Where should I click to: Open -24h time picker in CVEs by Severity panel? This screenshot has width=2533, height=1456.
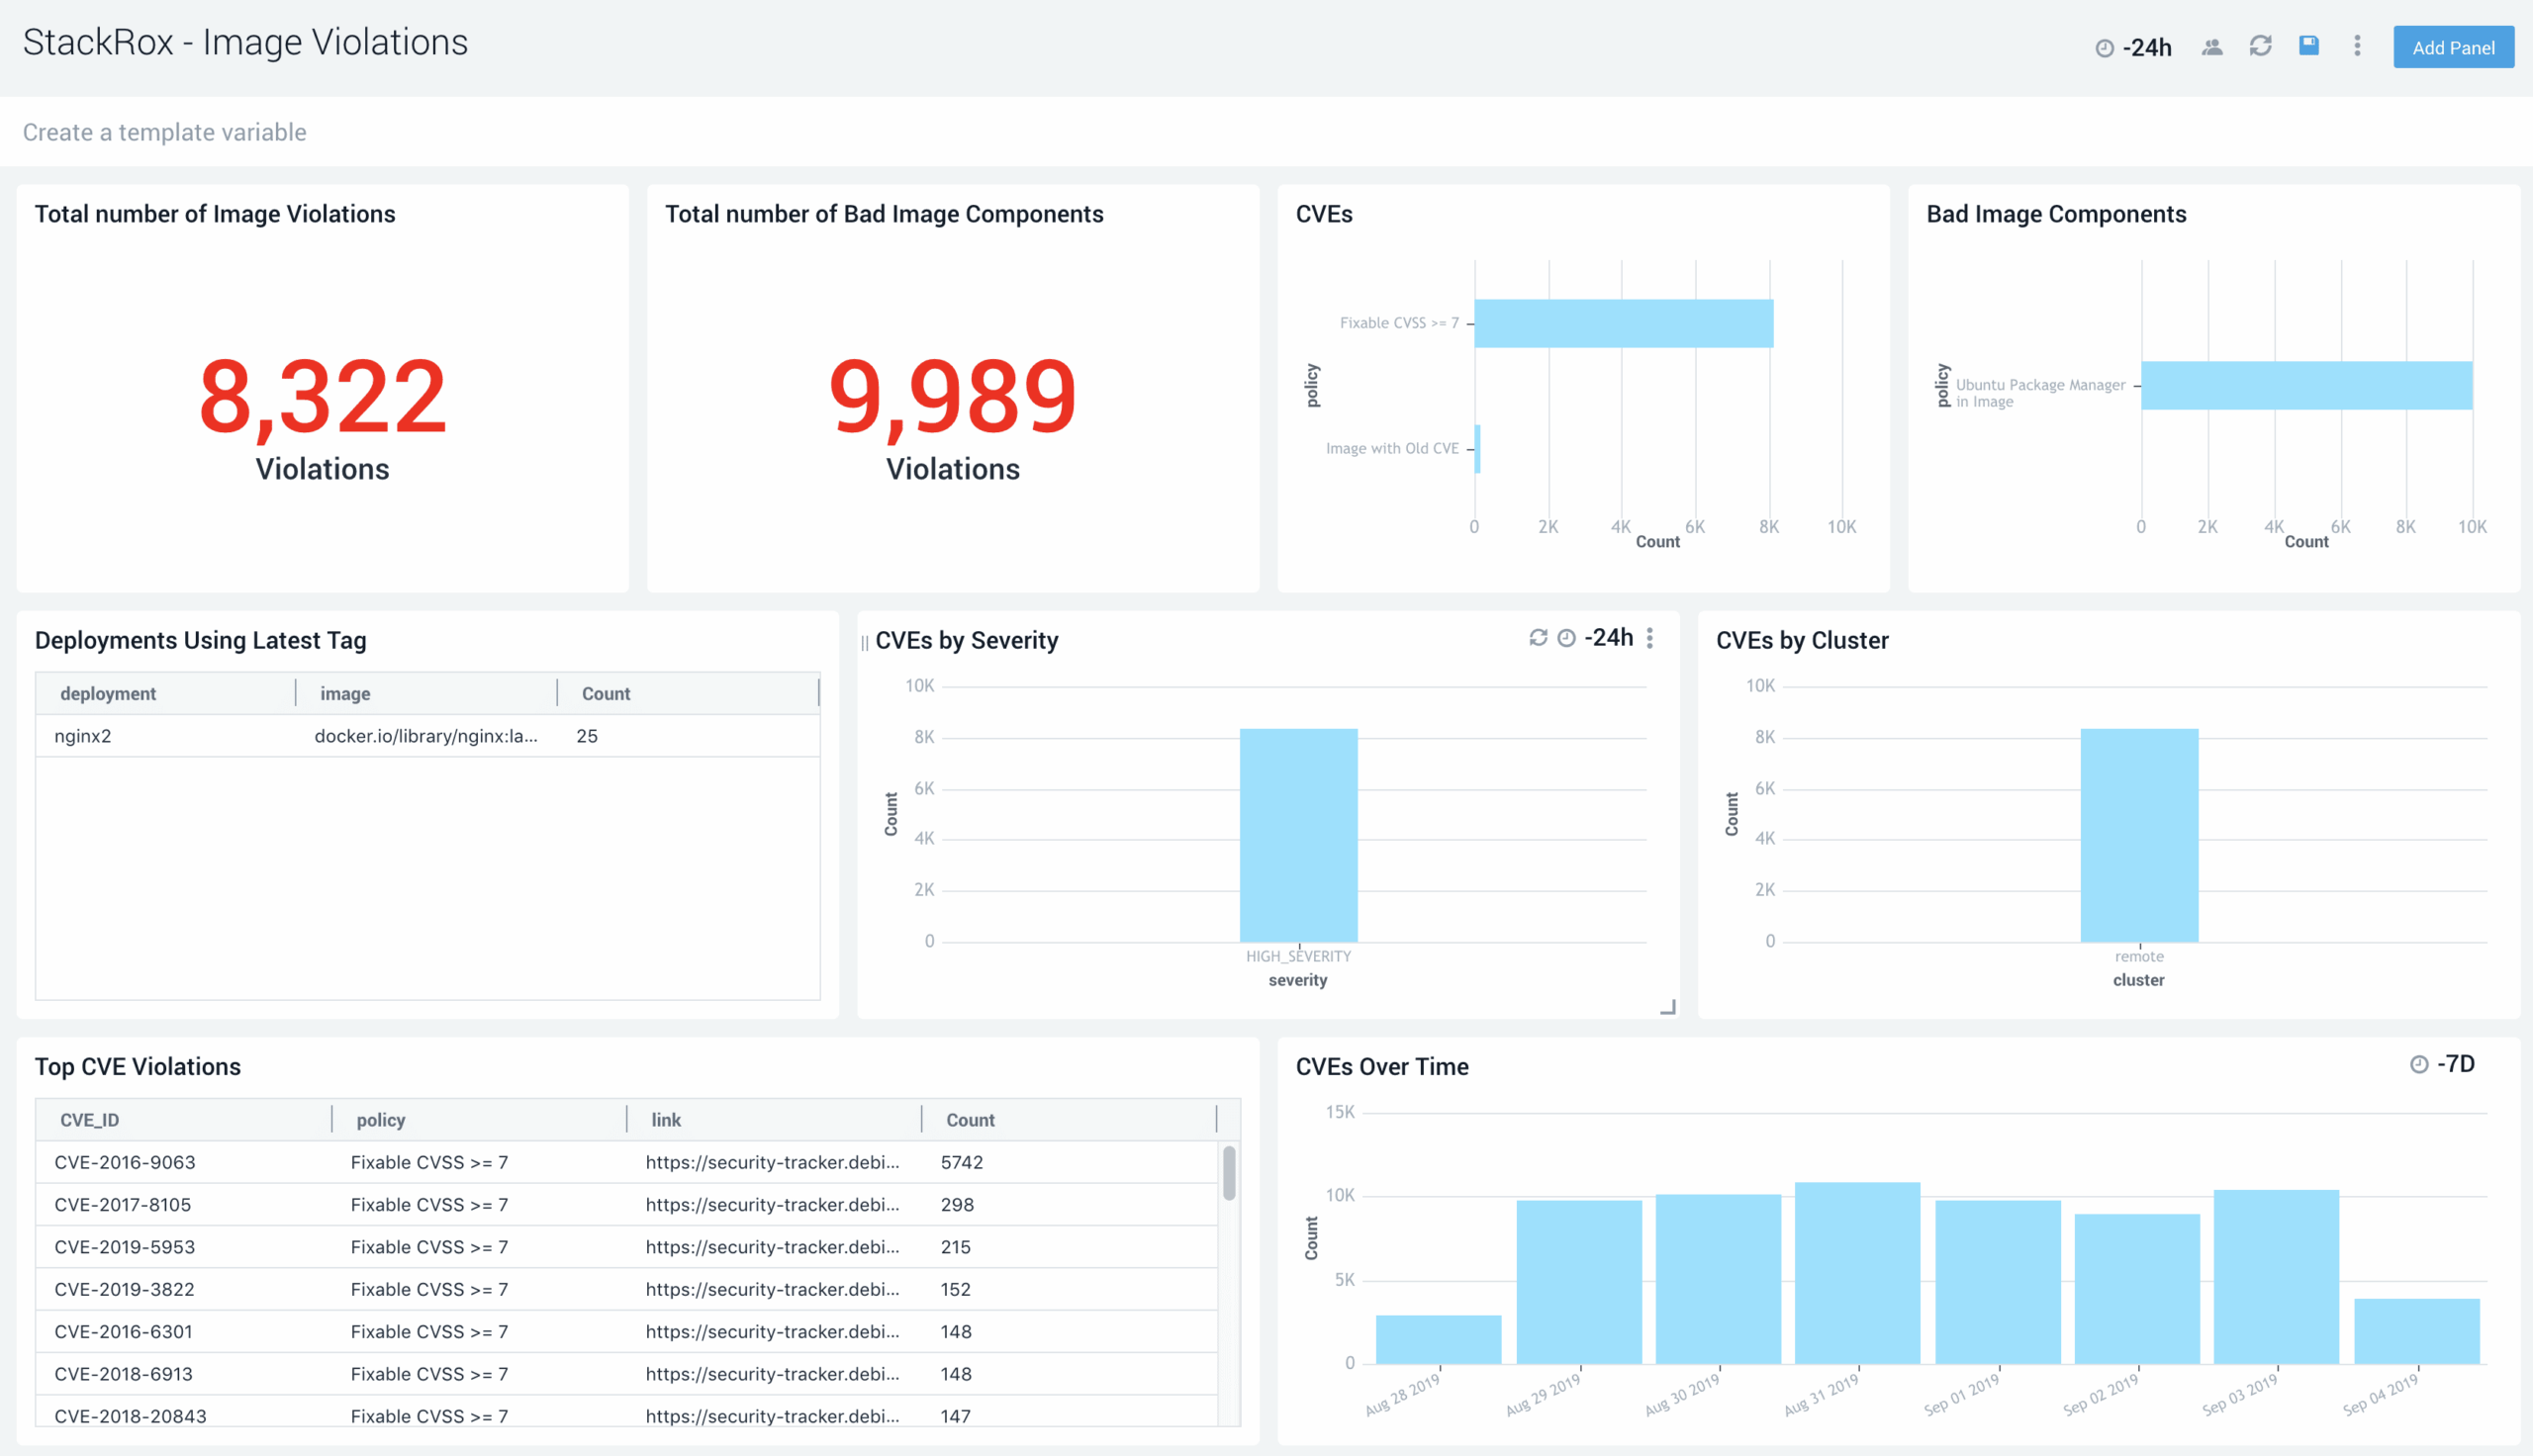pos(1608,638)
